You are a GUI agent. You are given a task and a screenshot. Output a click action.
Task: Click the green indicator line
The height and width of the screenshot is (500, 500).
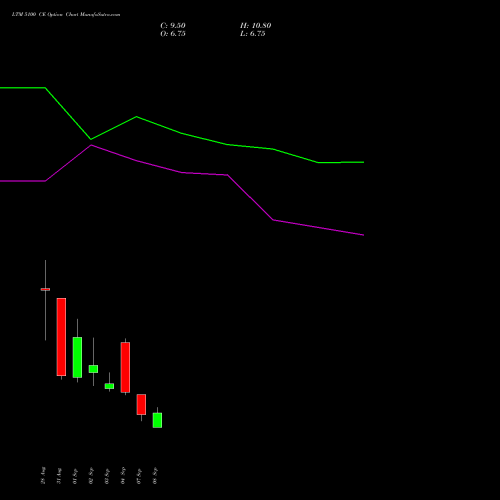click(x=182, y=133)
